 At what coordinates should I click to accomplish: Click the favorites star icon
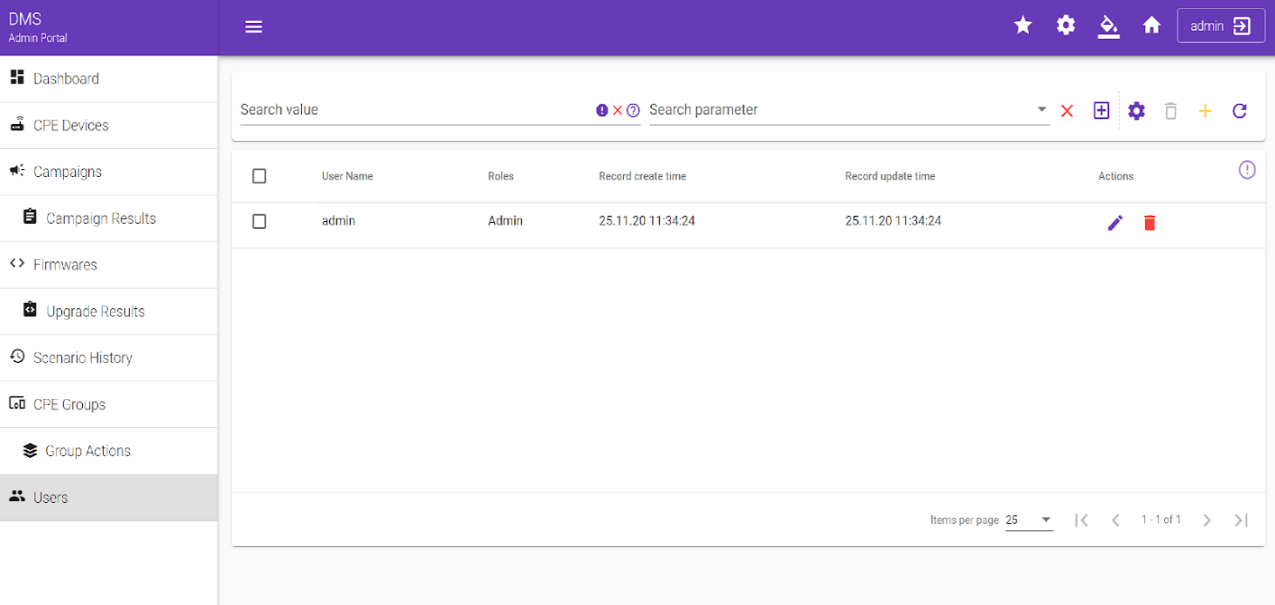1023,26
